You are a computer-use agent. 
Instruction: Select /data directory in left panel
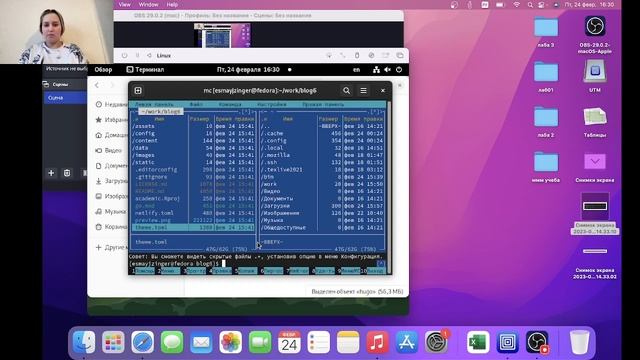coord(193,148)
